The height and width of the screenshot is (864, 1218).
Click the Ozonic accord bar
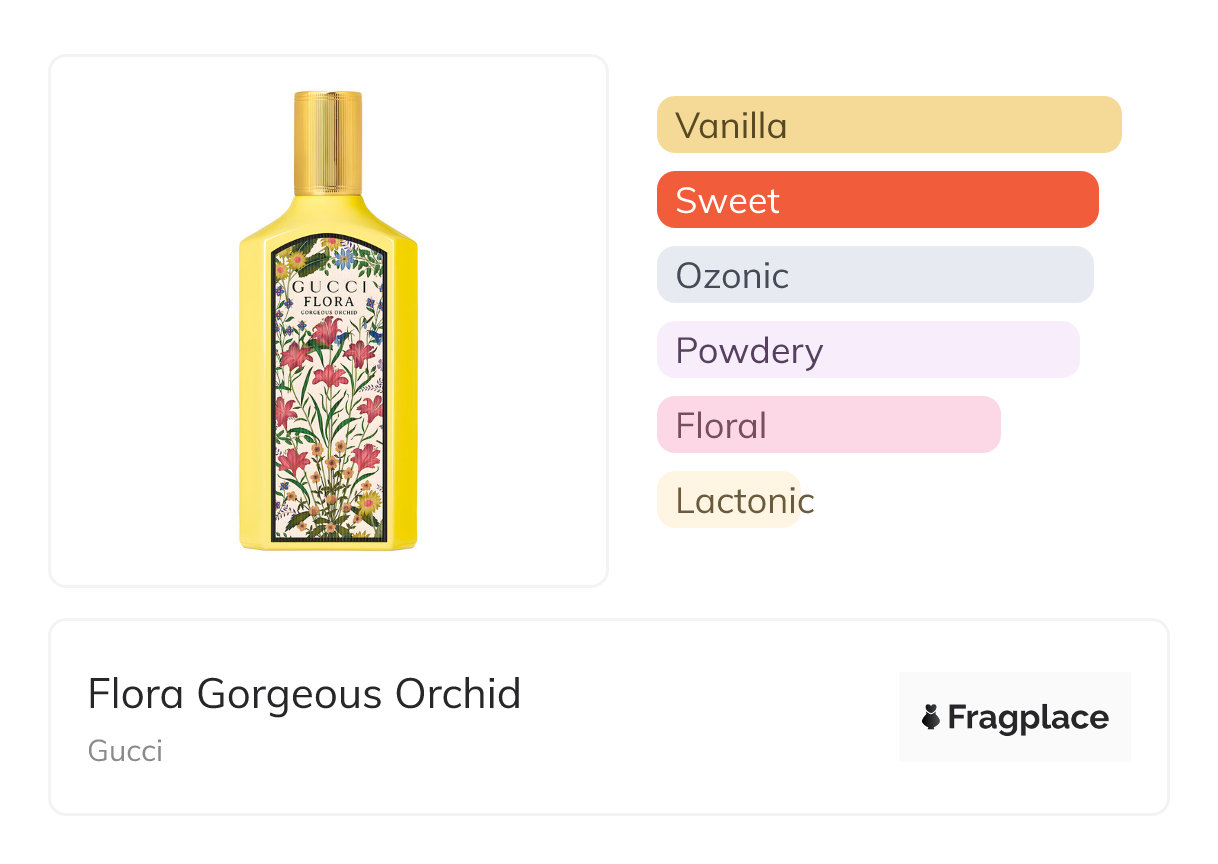(875, 275)
